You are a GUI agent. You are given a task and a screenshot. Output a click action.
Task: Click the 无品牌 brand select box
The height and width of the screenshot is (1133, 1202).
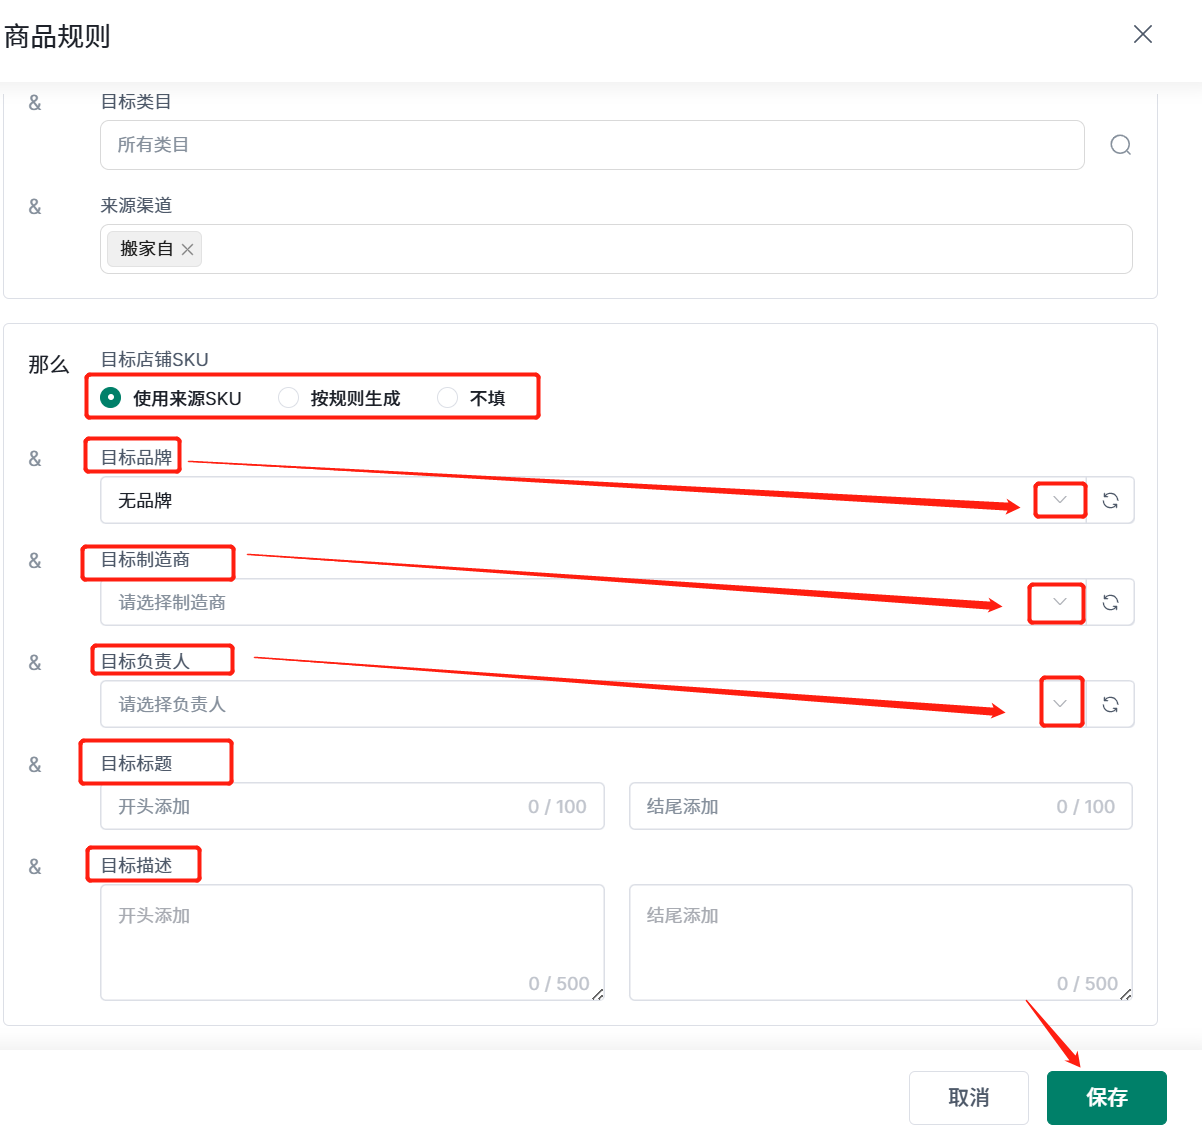point(593,500)
